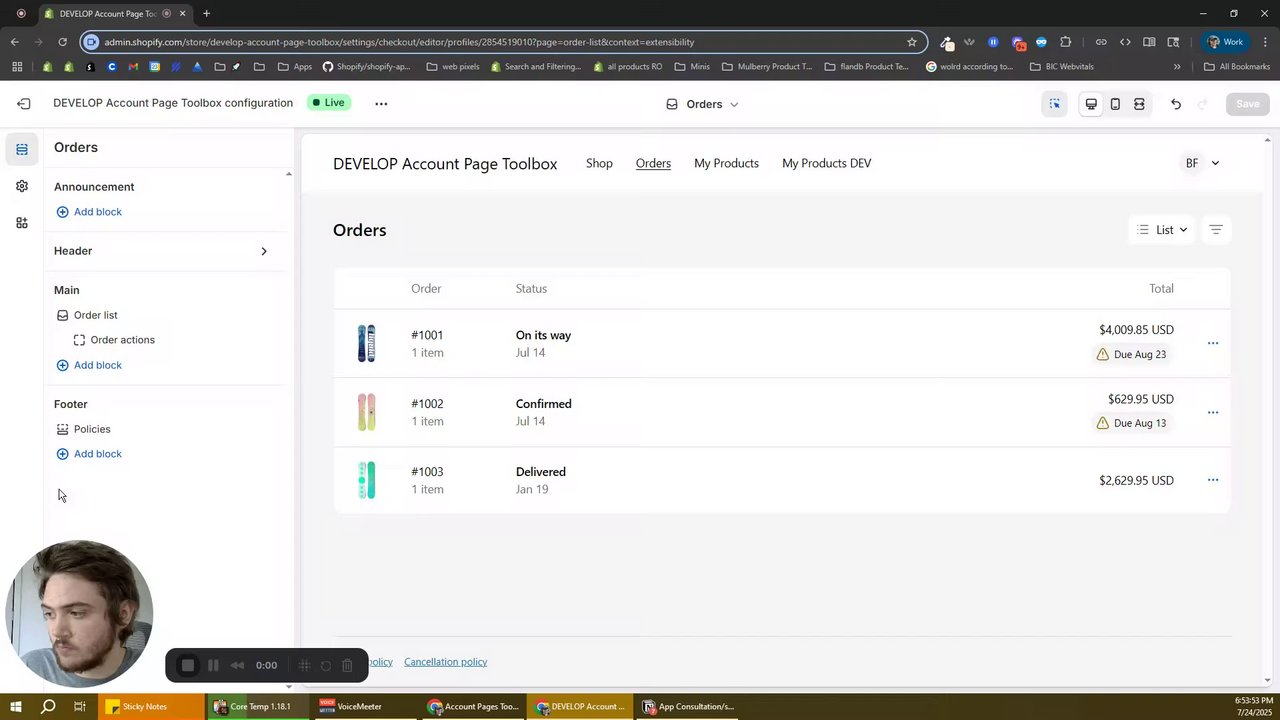Click the Live status badge
This screenshot has height=720, width=1280.
pyautogui.click(x=327, y=103)
